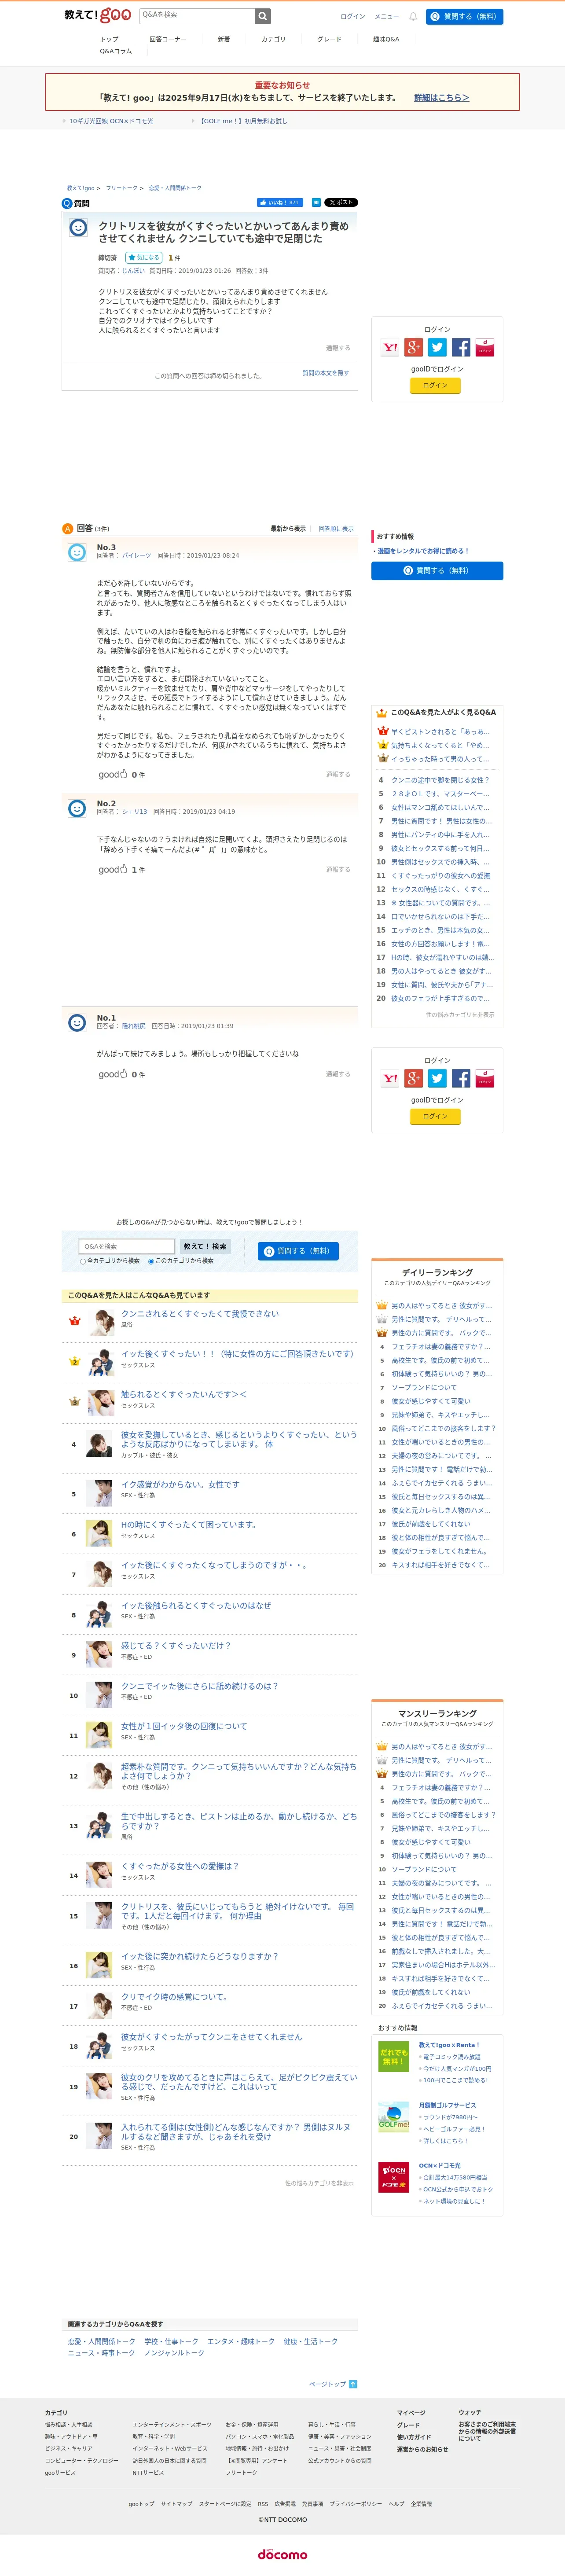This screenshot has width=565, height=2576.
Task: Select 全カテゴリから検索 radio button
Action: [x=83, y=1261]
